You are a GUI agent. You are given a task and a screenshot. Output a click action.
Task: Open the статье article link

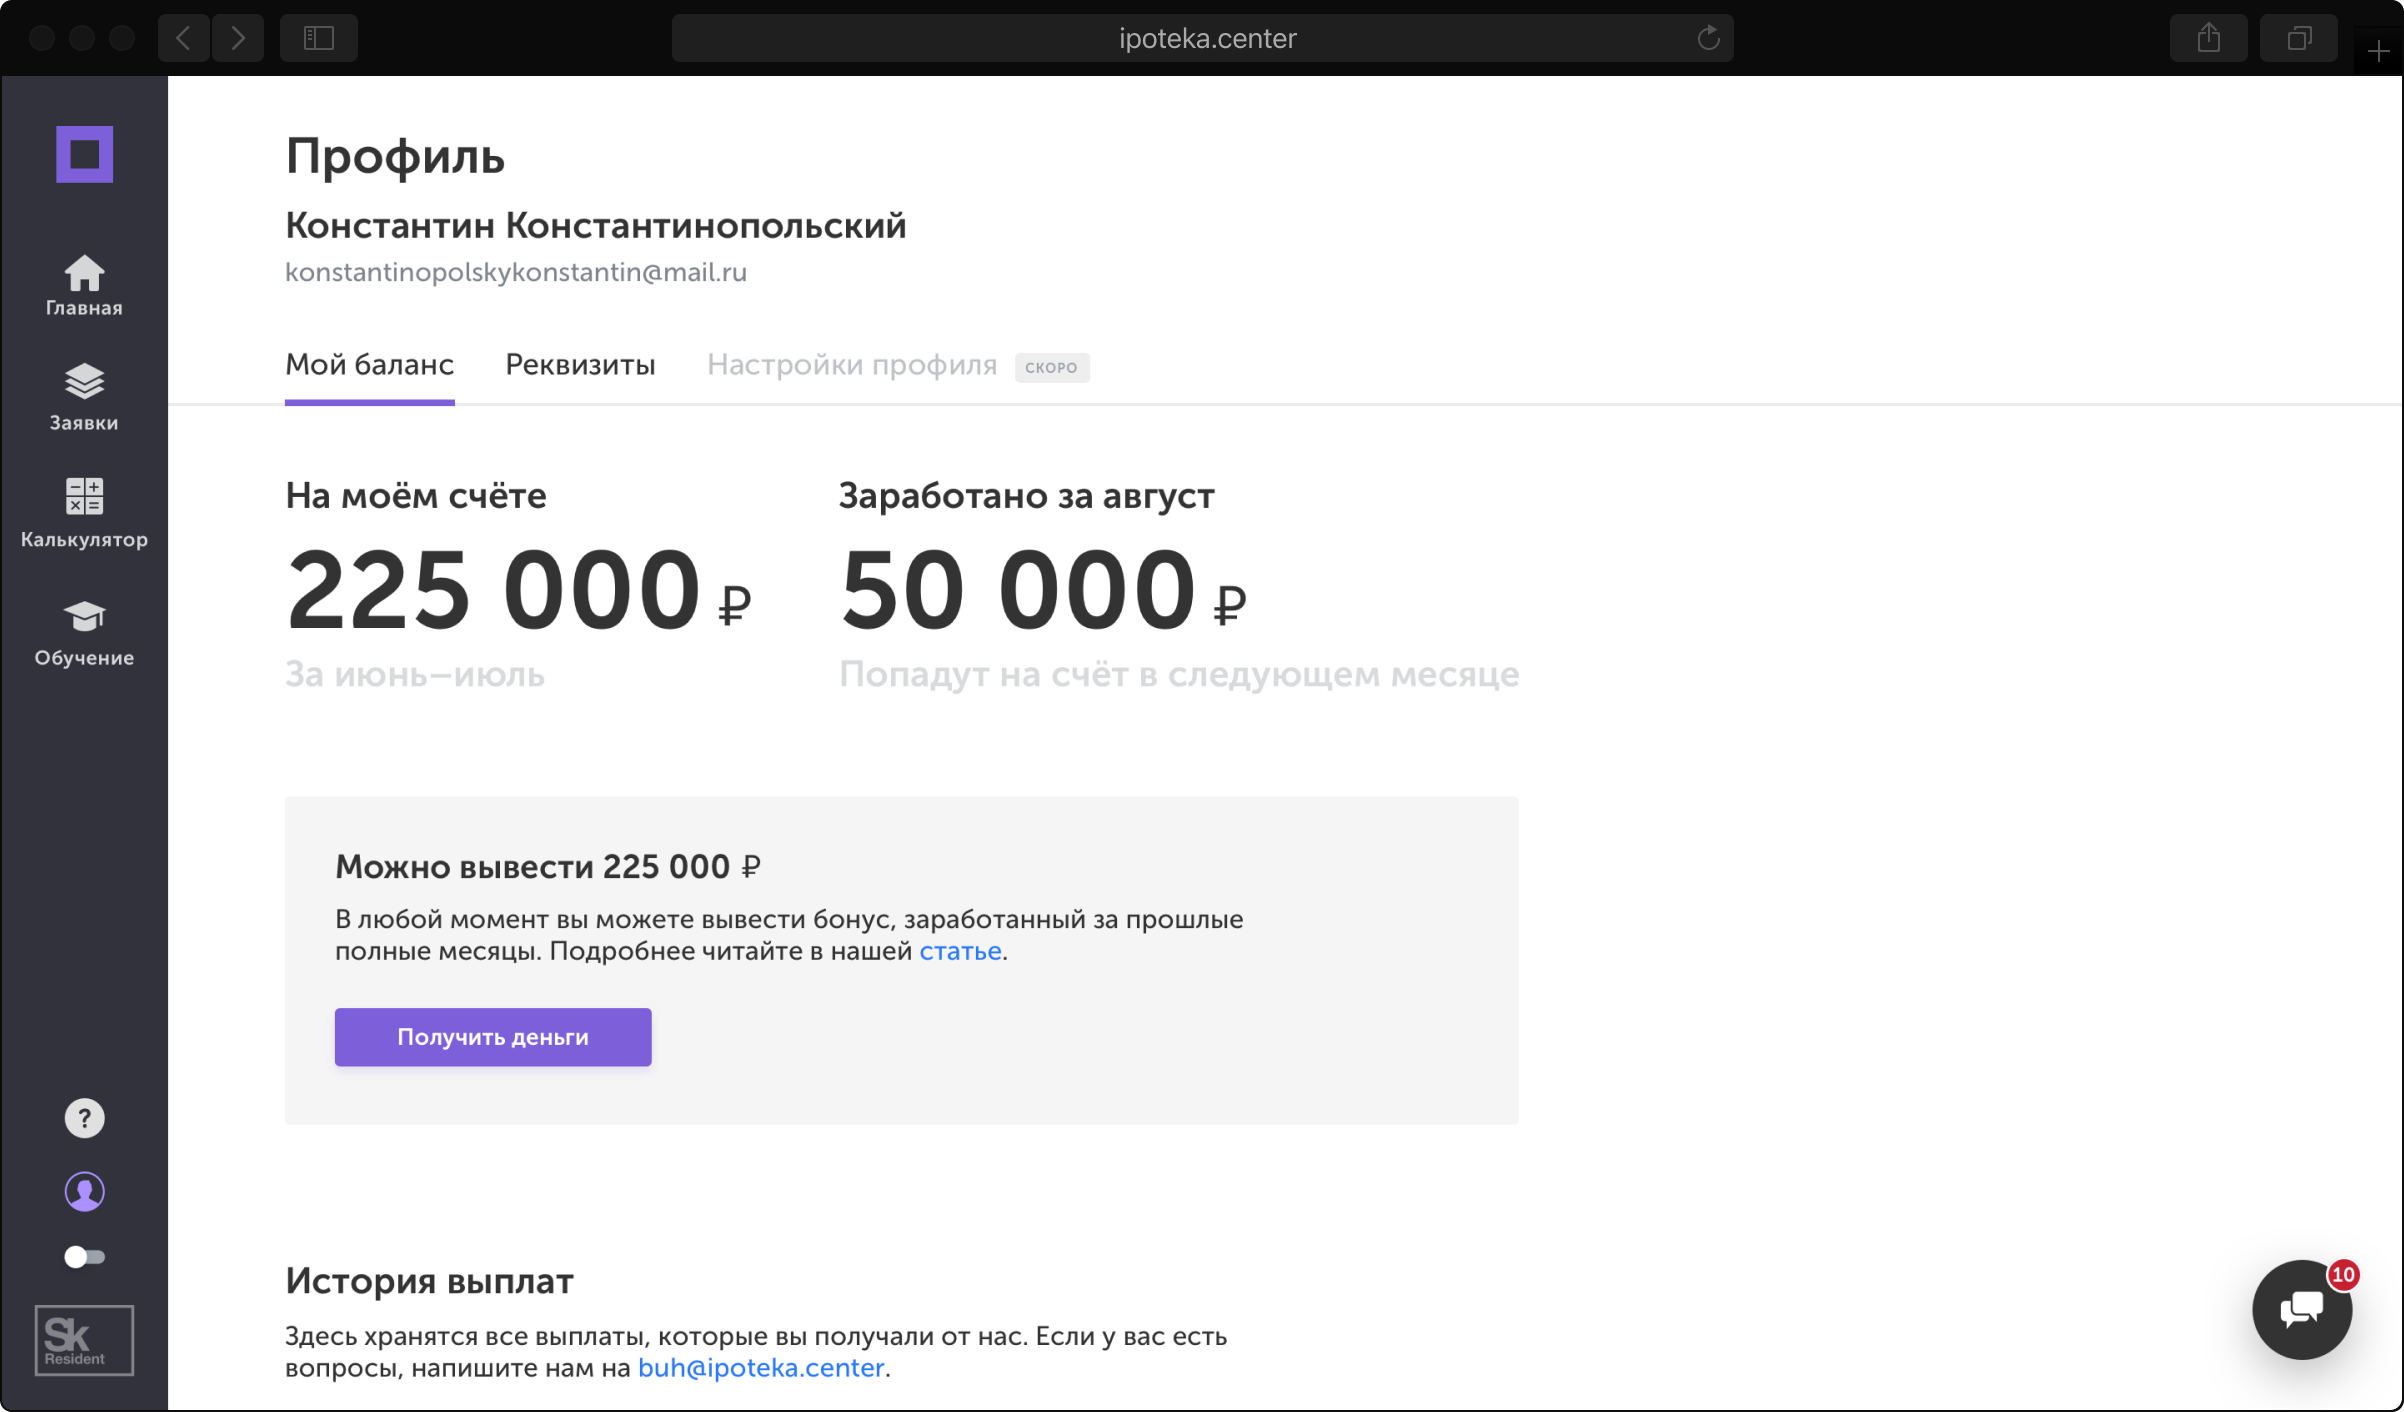click(960, 951)
